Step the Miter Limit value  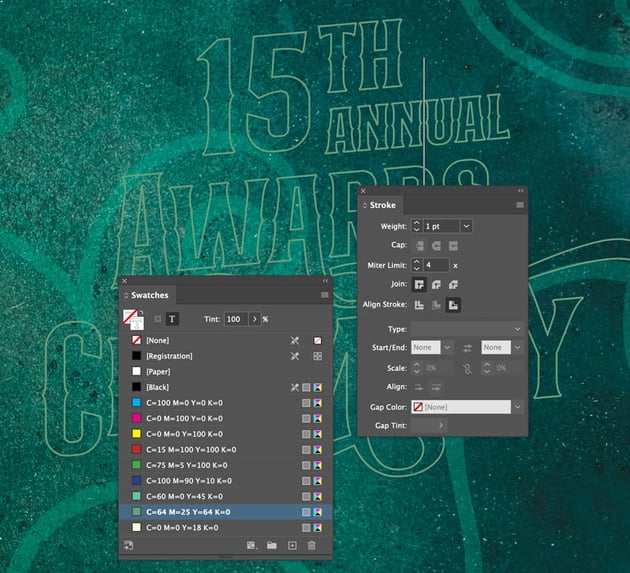417,265
